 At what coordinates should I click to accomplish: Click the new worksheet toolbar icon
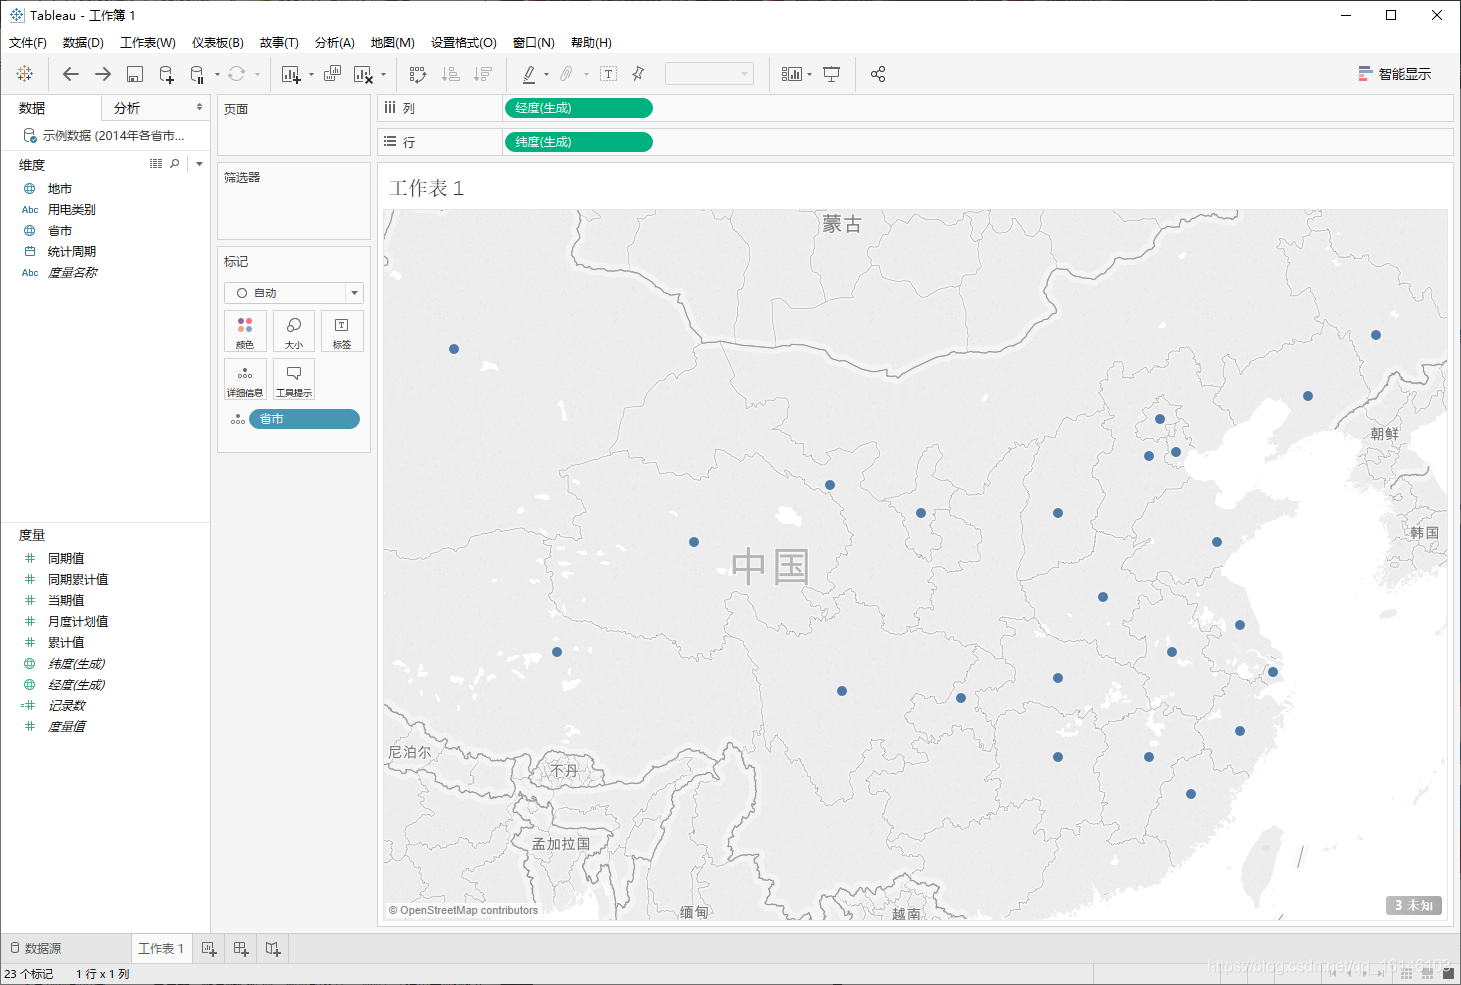pos(291,74)
